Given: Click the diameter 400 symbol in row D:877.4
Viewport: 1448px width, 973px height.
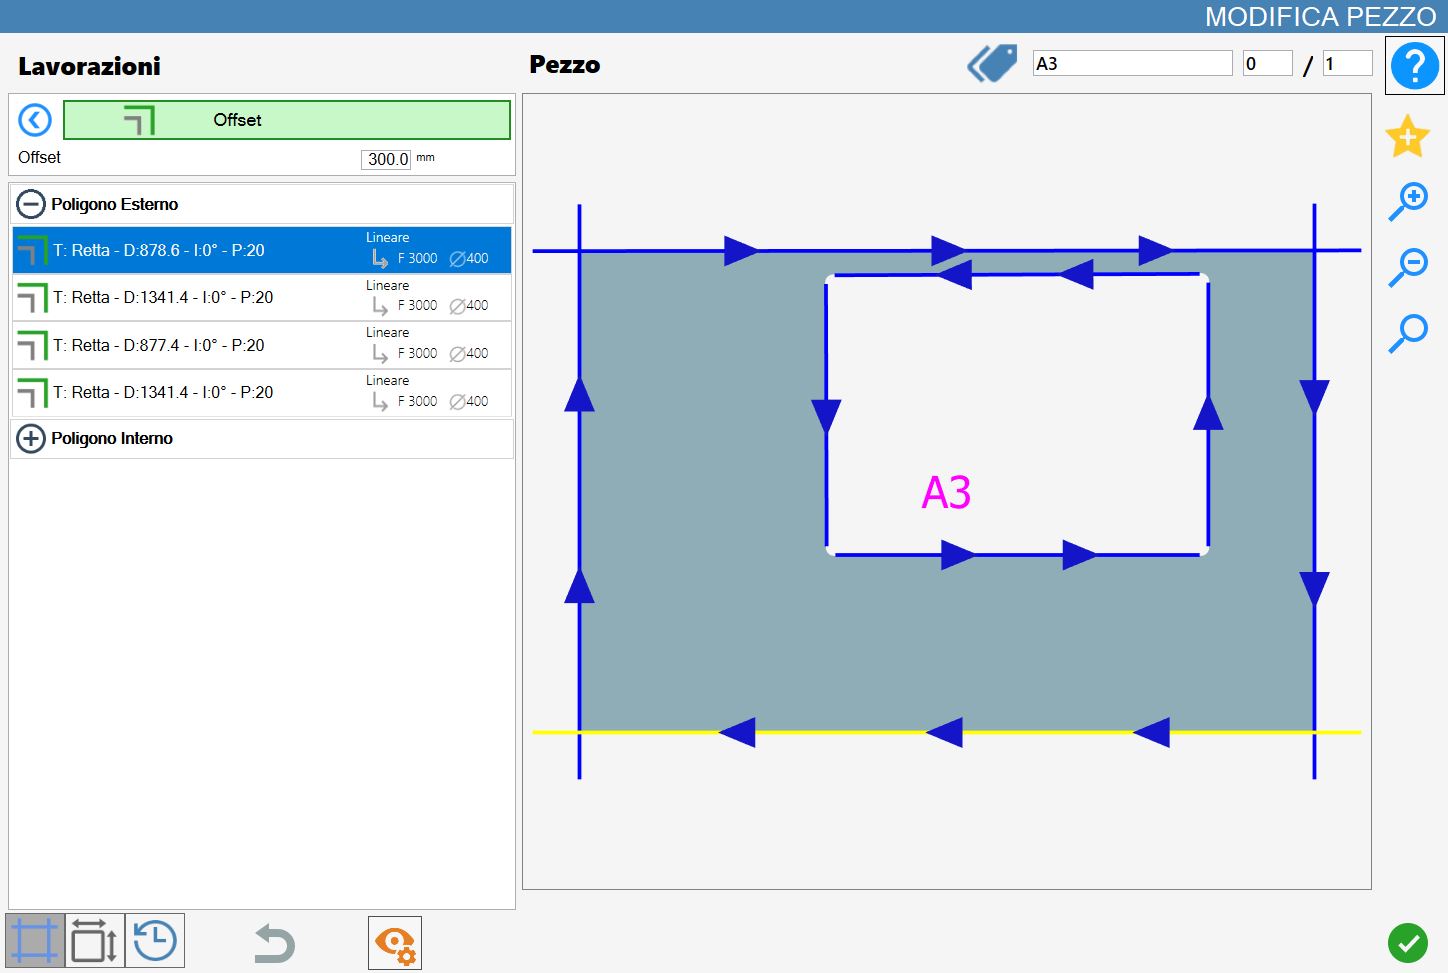Looking at the screenshot, I should coord(456,354).
